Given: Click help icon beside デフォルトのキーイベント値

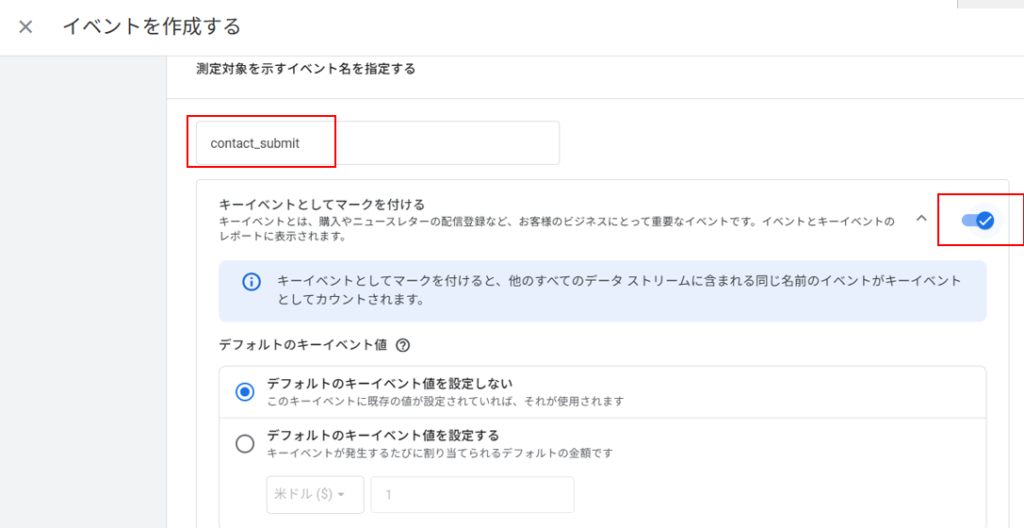Looking at the screenshot, I should (403, 345).
